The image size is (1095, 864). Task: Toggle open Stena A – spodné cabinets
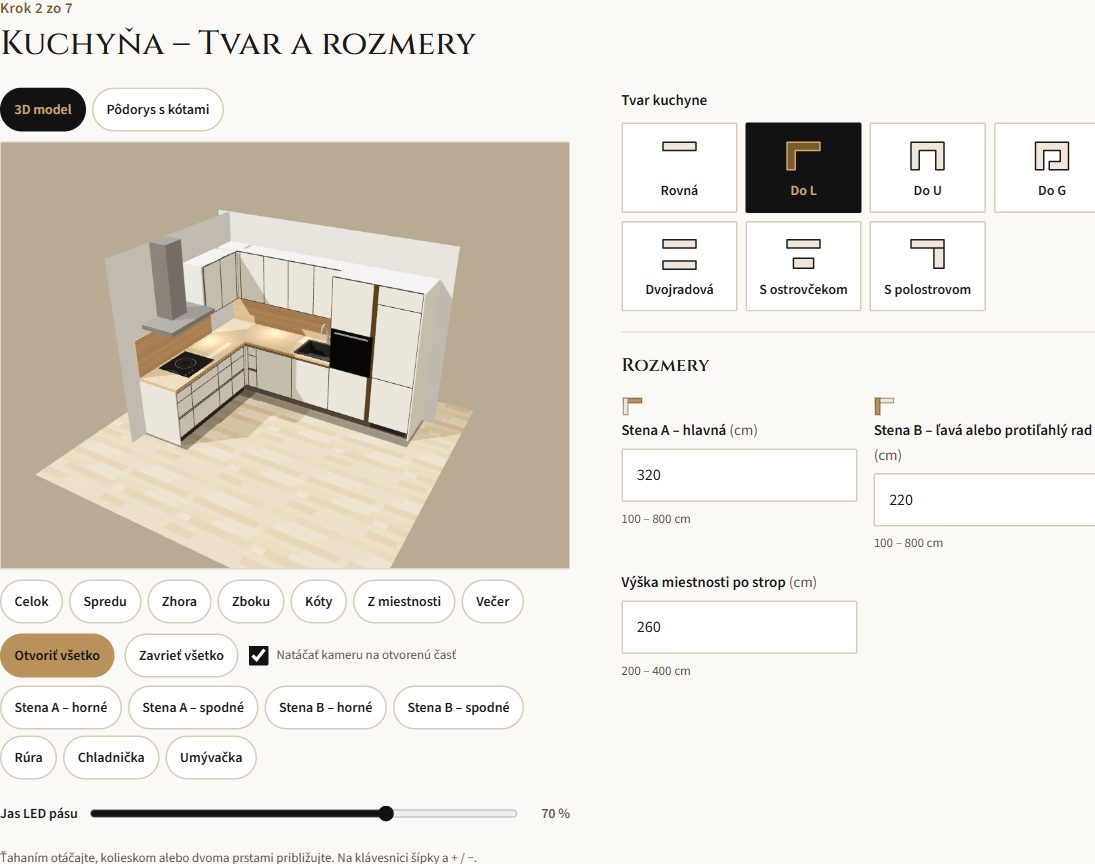pos(193,708)
